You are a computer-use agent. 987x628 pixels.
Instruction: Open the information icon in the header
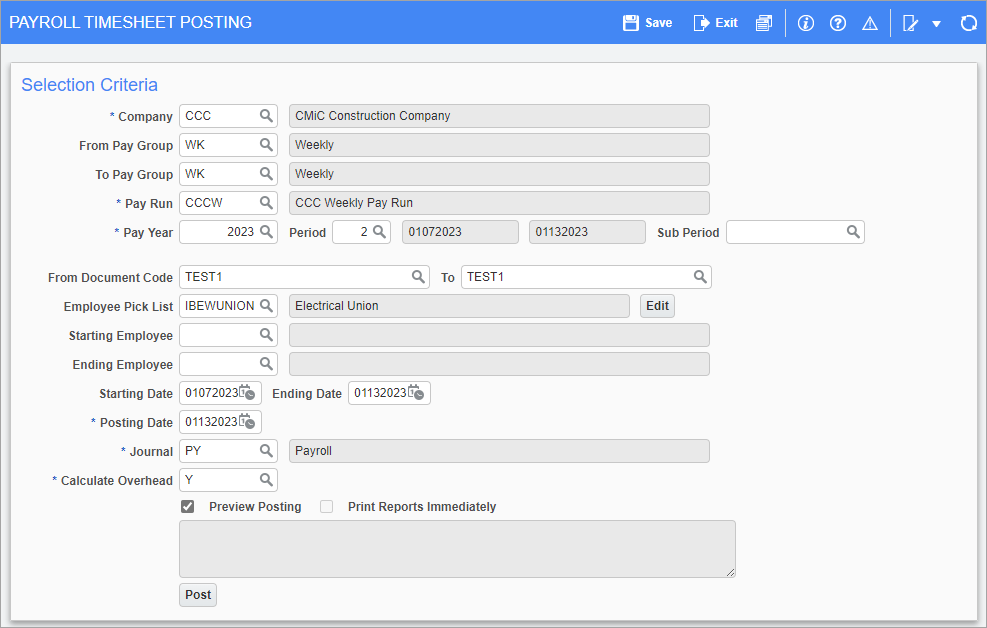click(806, 22)
